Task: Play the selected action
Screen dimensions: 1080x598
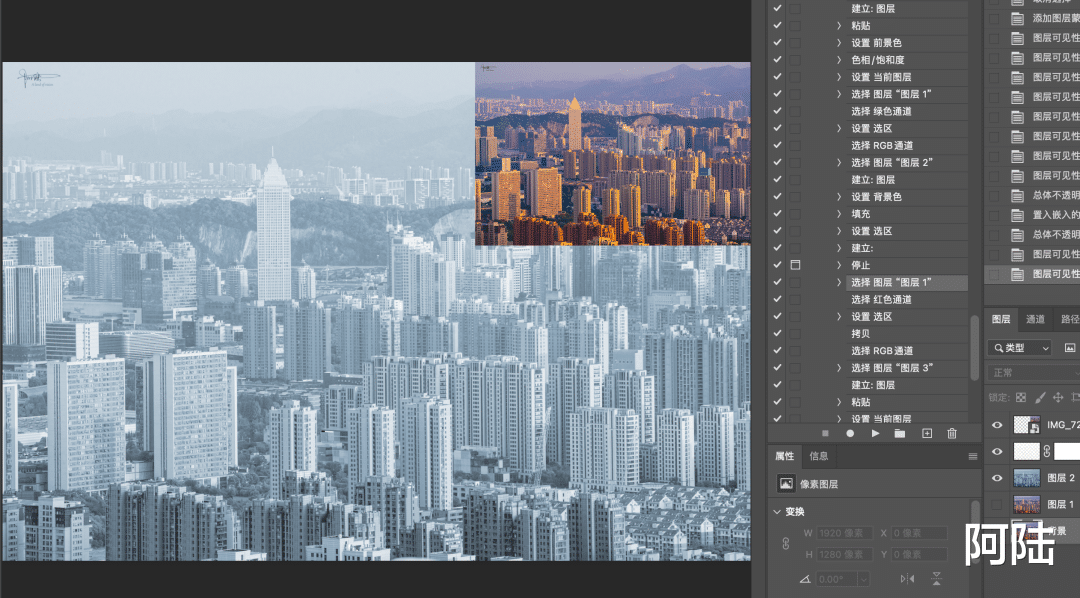Action: tap(875, 433)
